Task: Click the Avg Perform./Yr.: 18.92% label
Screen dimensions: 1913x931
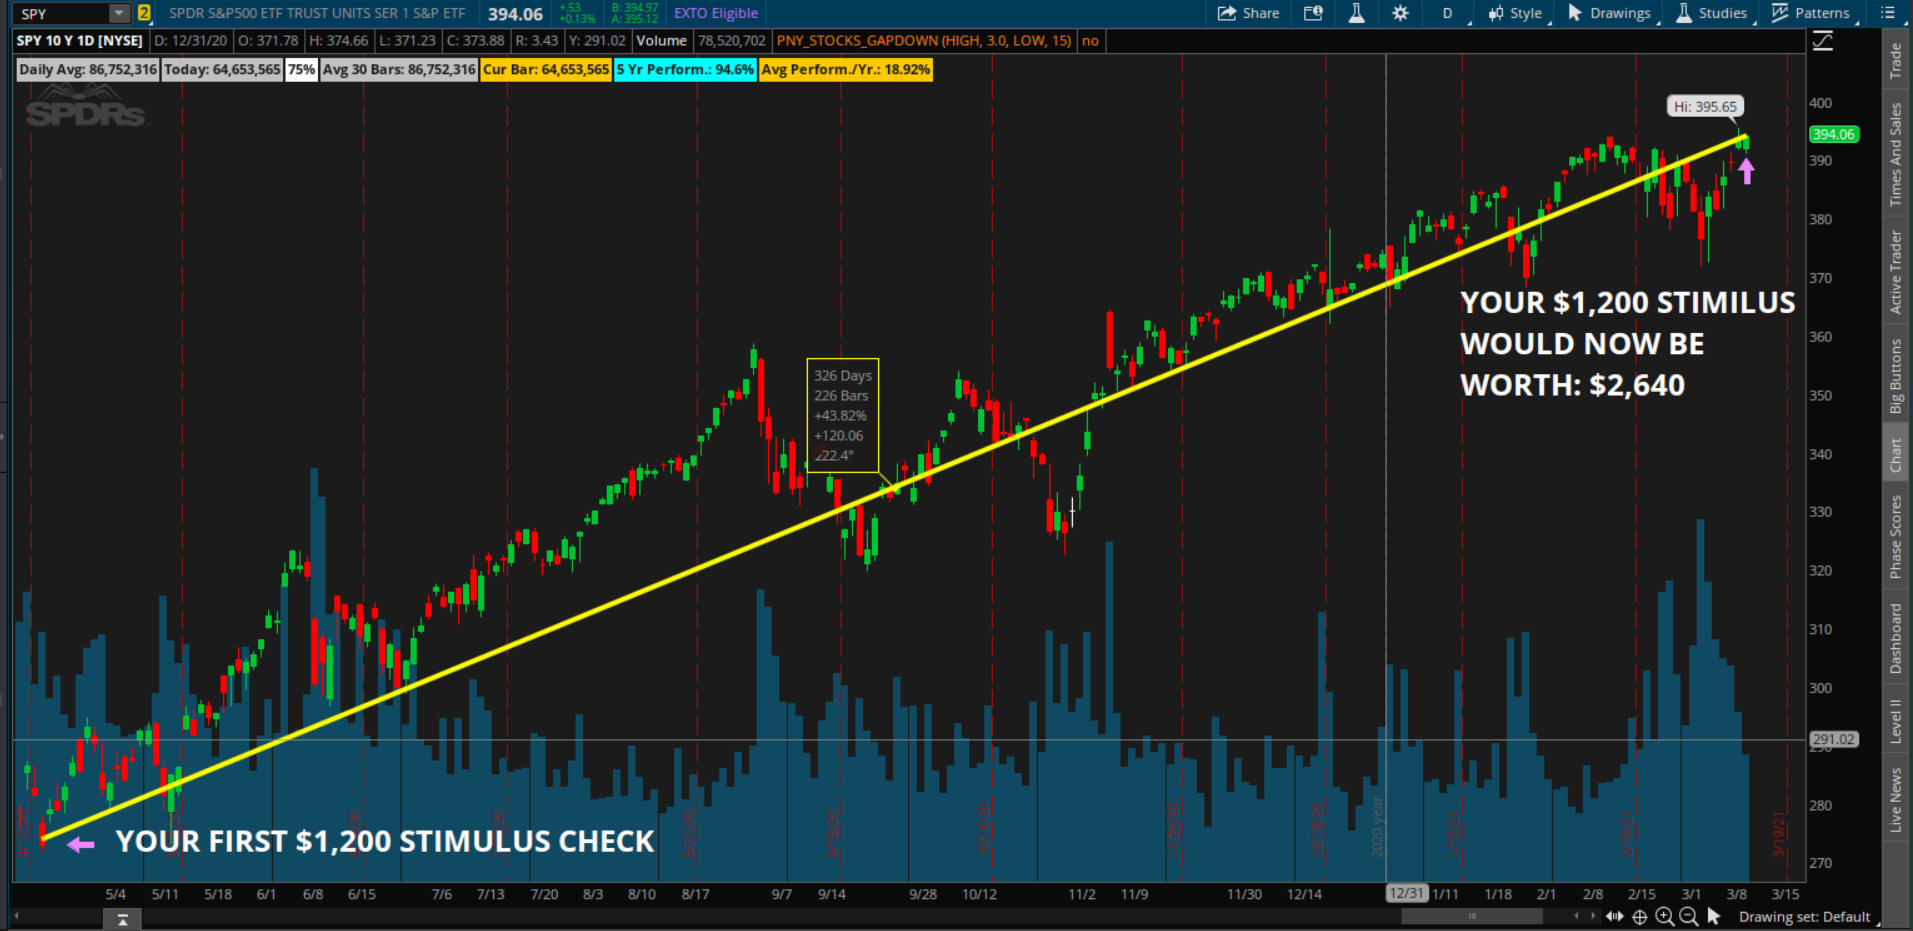Action: pyautogui.click(x=846, y=69)
